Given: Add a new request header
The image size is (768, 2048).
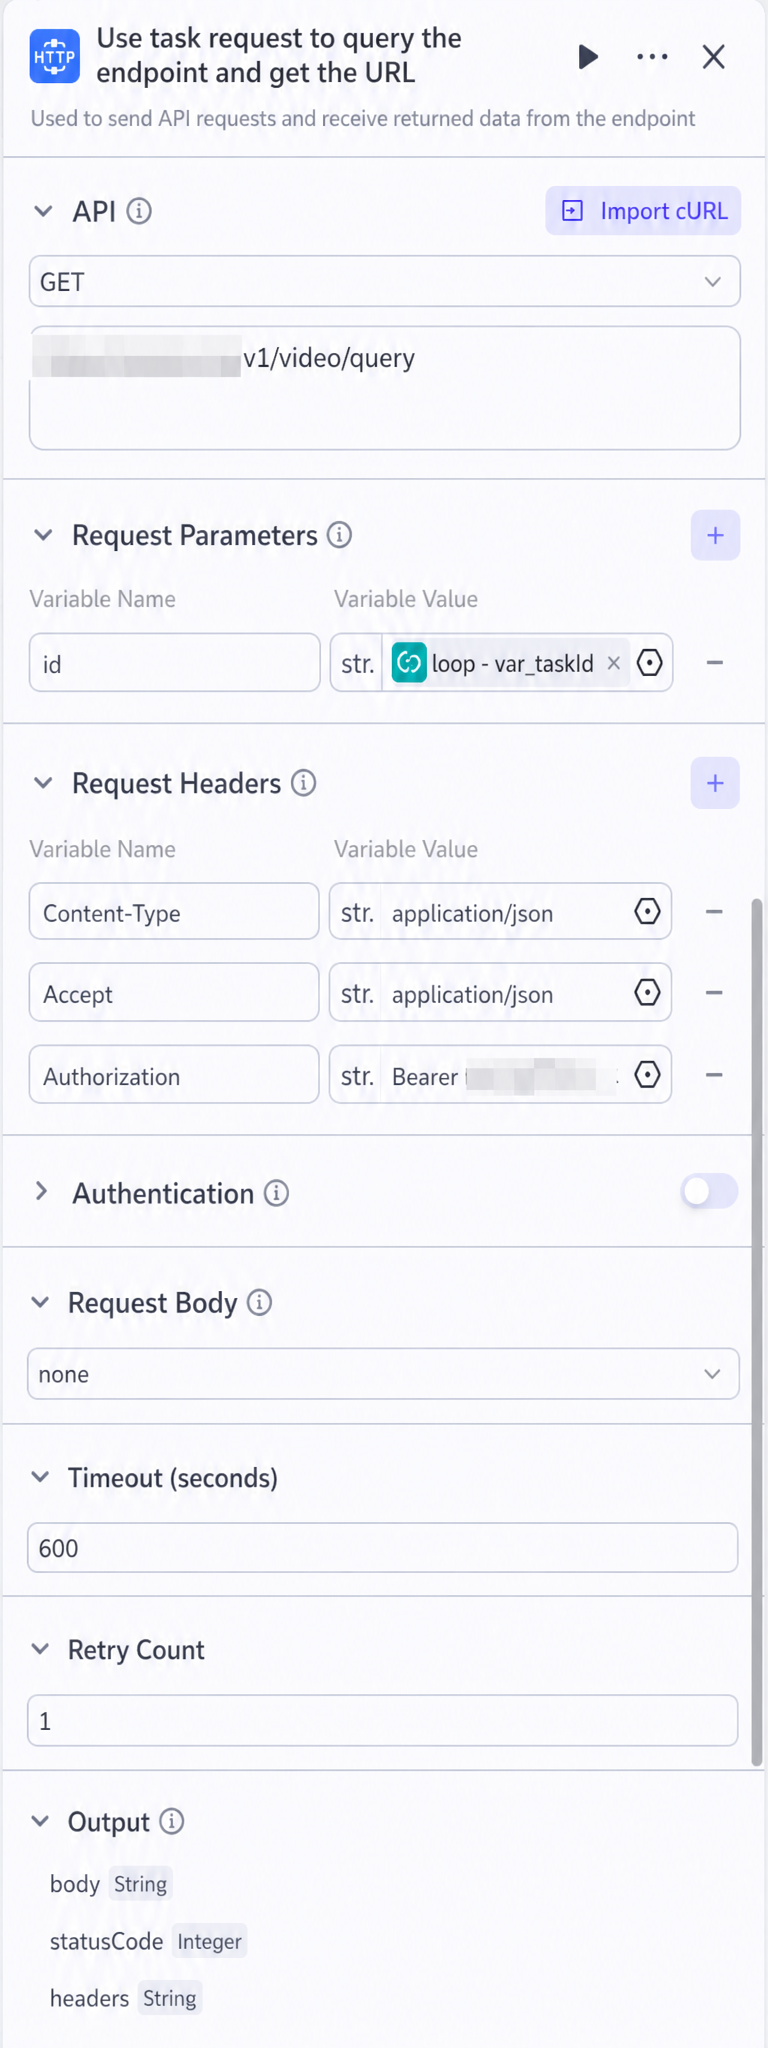Looking at the screenshot, I should click(715, 783).
